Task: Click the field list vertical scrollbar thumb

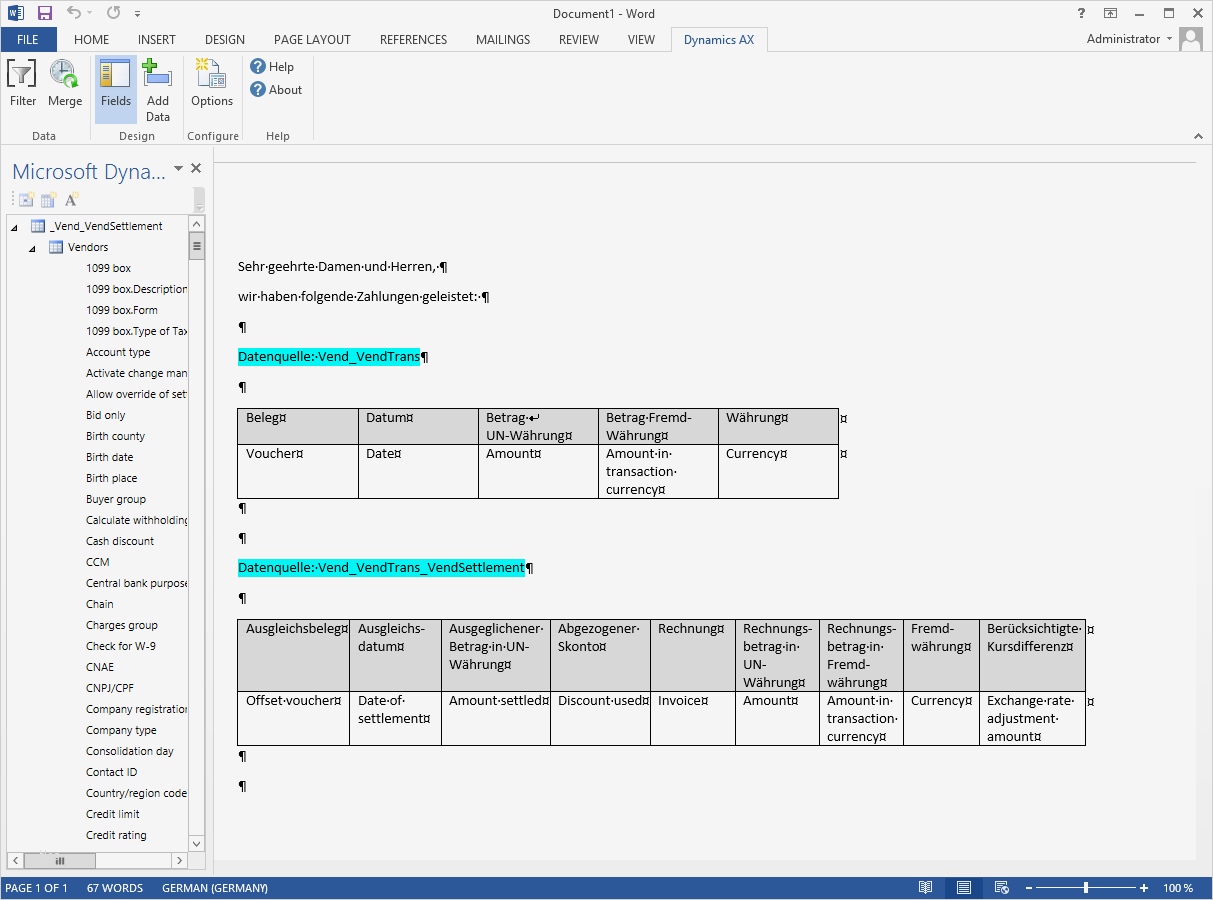Action: [x=197, y=246]
